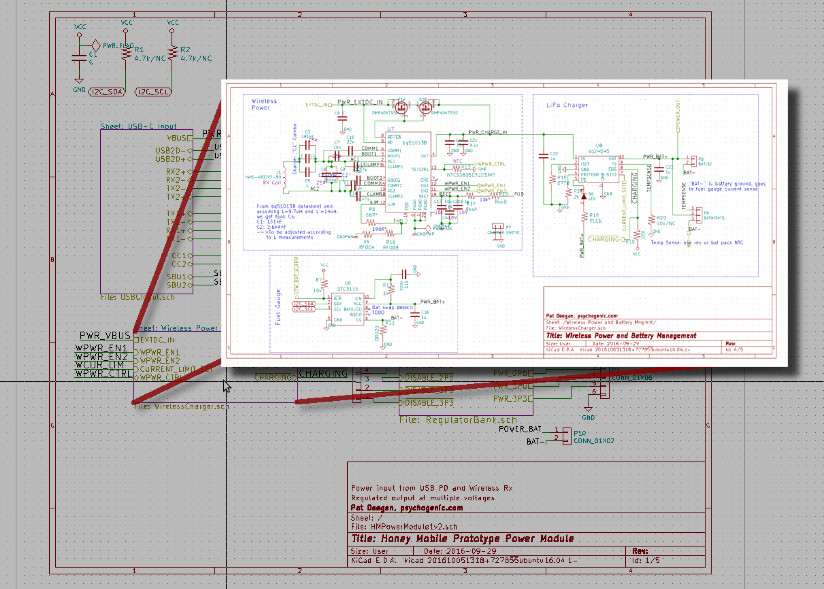Image resolution: width=824 pixels, height=589 pixels.
Task: Click 'File: WirelessCharger.sch' text
Action: (x=181, y=406)
